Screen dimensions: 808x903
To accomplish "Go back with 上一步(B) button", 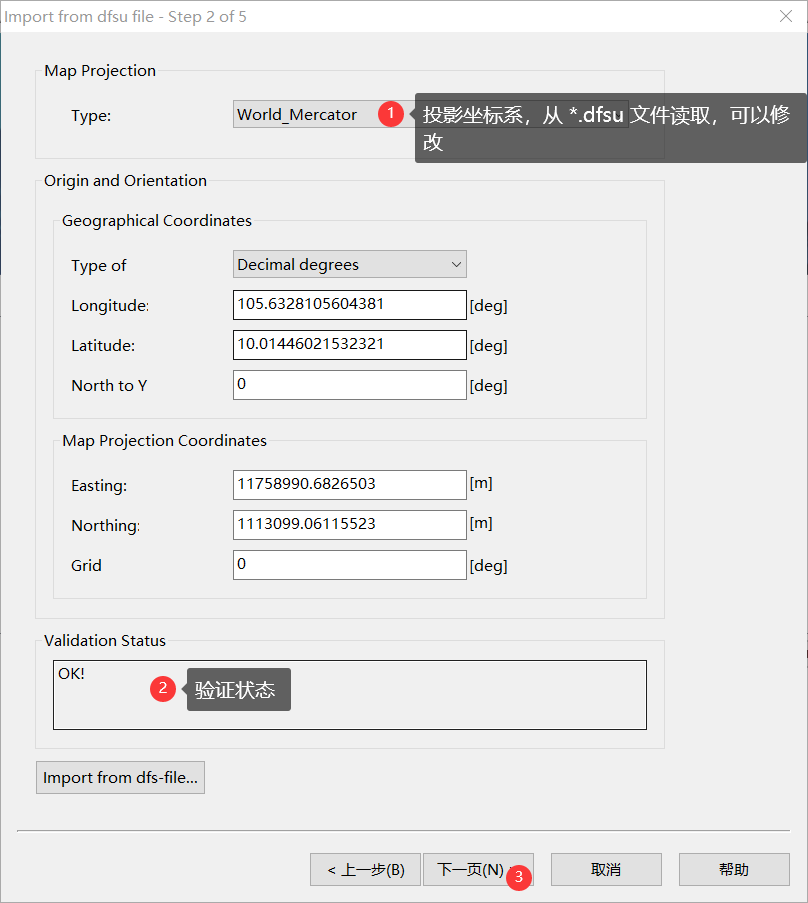I will (365, 870).
